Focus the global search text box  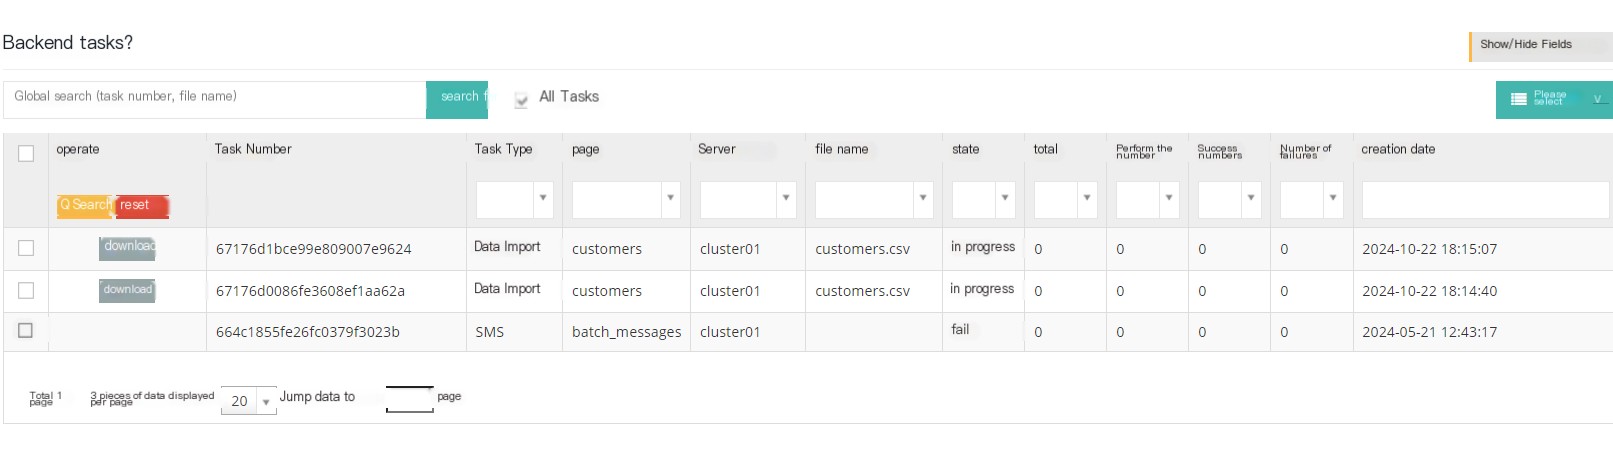point(215,99)
